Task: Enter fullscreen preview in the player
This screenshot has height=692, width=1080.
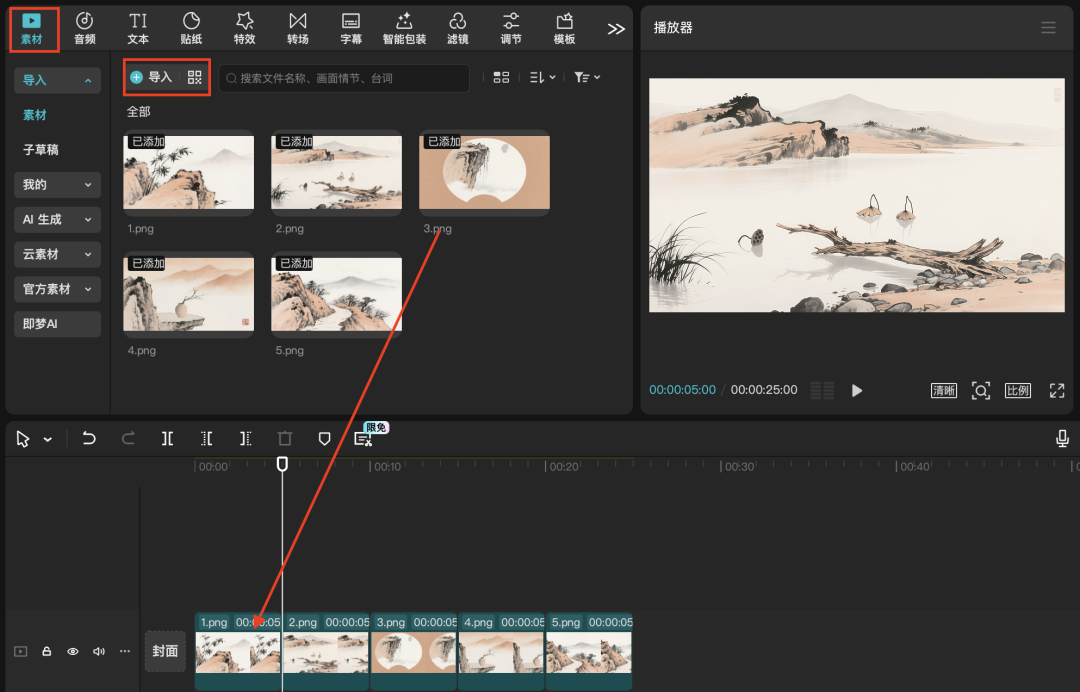Action: (1056, 390)
